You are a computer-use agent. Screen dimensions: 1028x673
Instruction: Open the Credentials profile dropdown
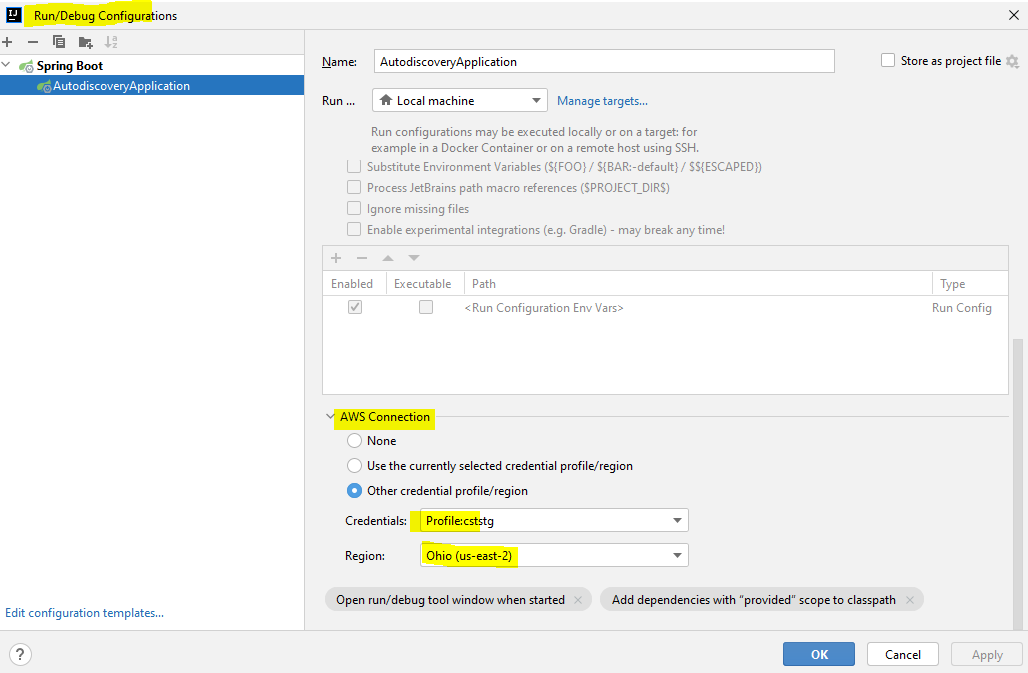(554, 520)
